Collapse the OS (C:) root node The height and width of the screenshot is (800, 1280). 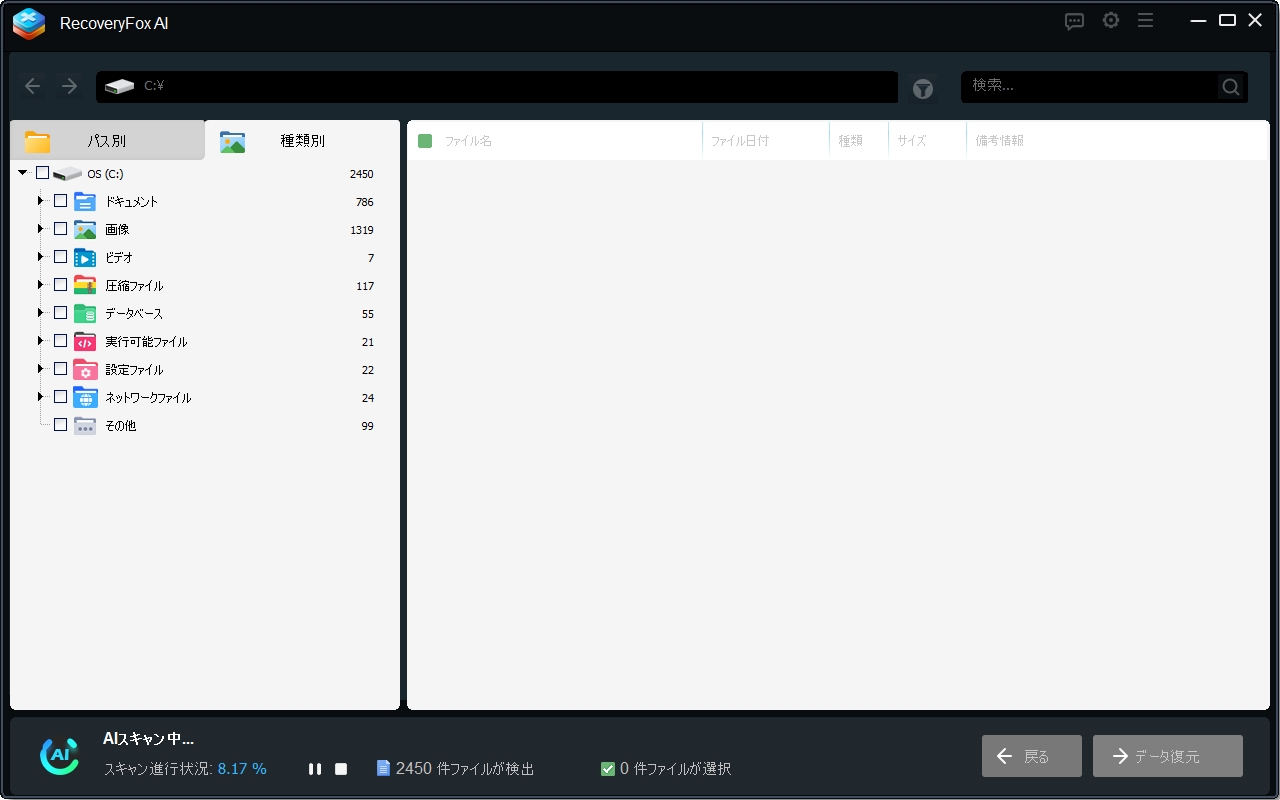click(23, 173)
